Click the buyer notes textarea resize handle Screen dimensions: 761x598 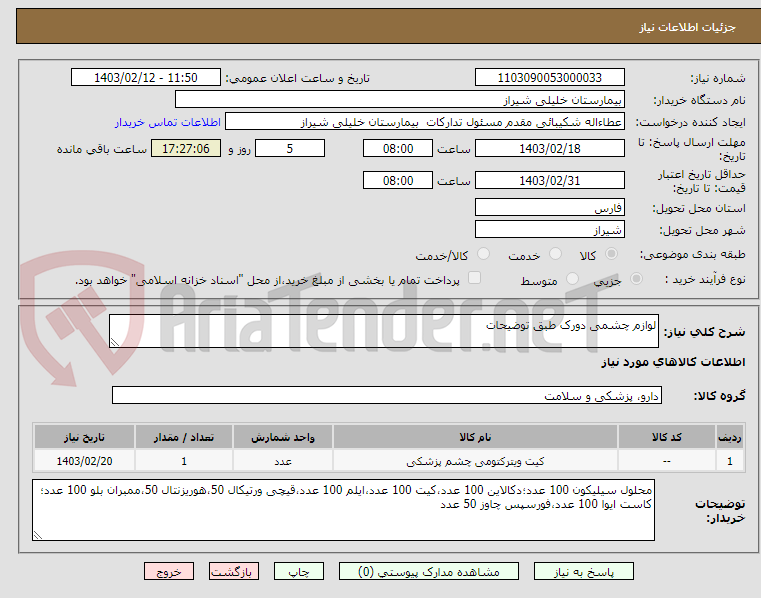[x=37, y=535]
